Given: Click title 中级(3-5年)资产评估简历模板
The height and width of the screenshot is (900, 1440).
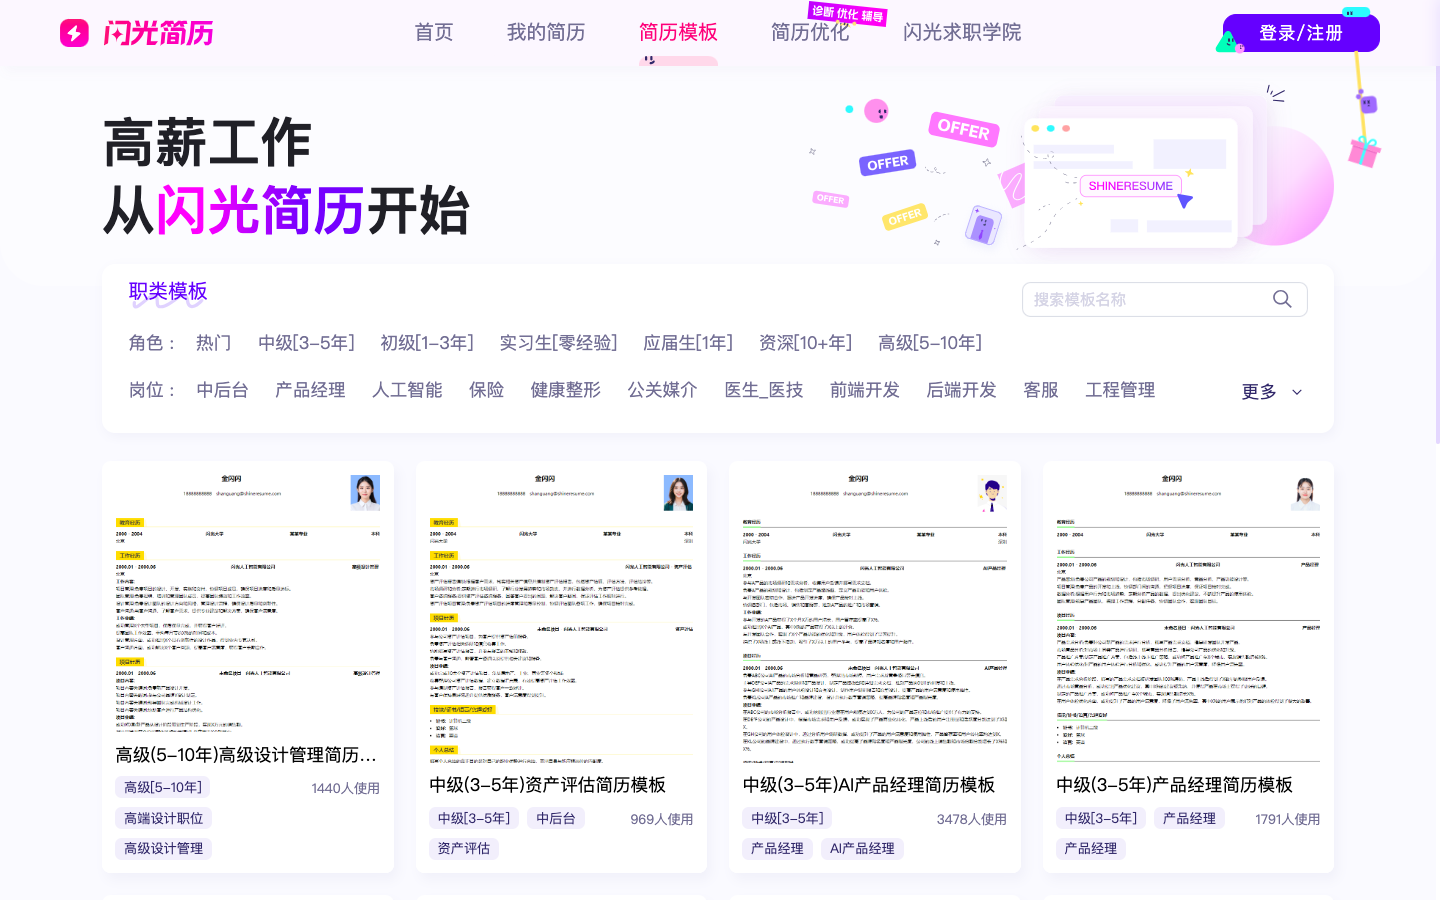Looking at the screenshot, I should tap(548, 785).
